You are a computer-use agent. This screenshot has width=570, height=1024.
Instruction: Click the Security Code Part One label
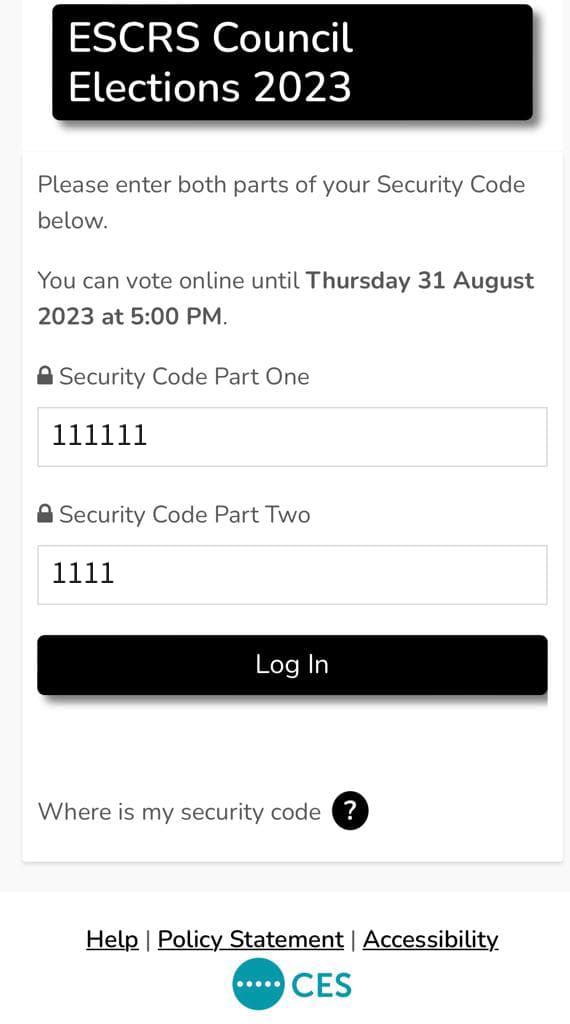[184, 376]
